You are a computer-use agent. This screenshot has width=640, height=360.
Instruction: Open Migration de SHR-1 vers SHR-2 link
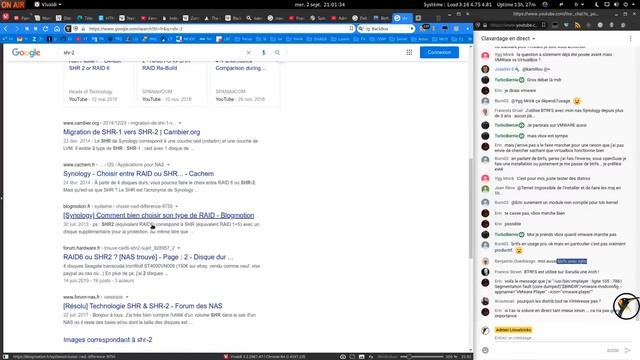tap(131, 132)
